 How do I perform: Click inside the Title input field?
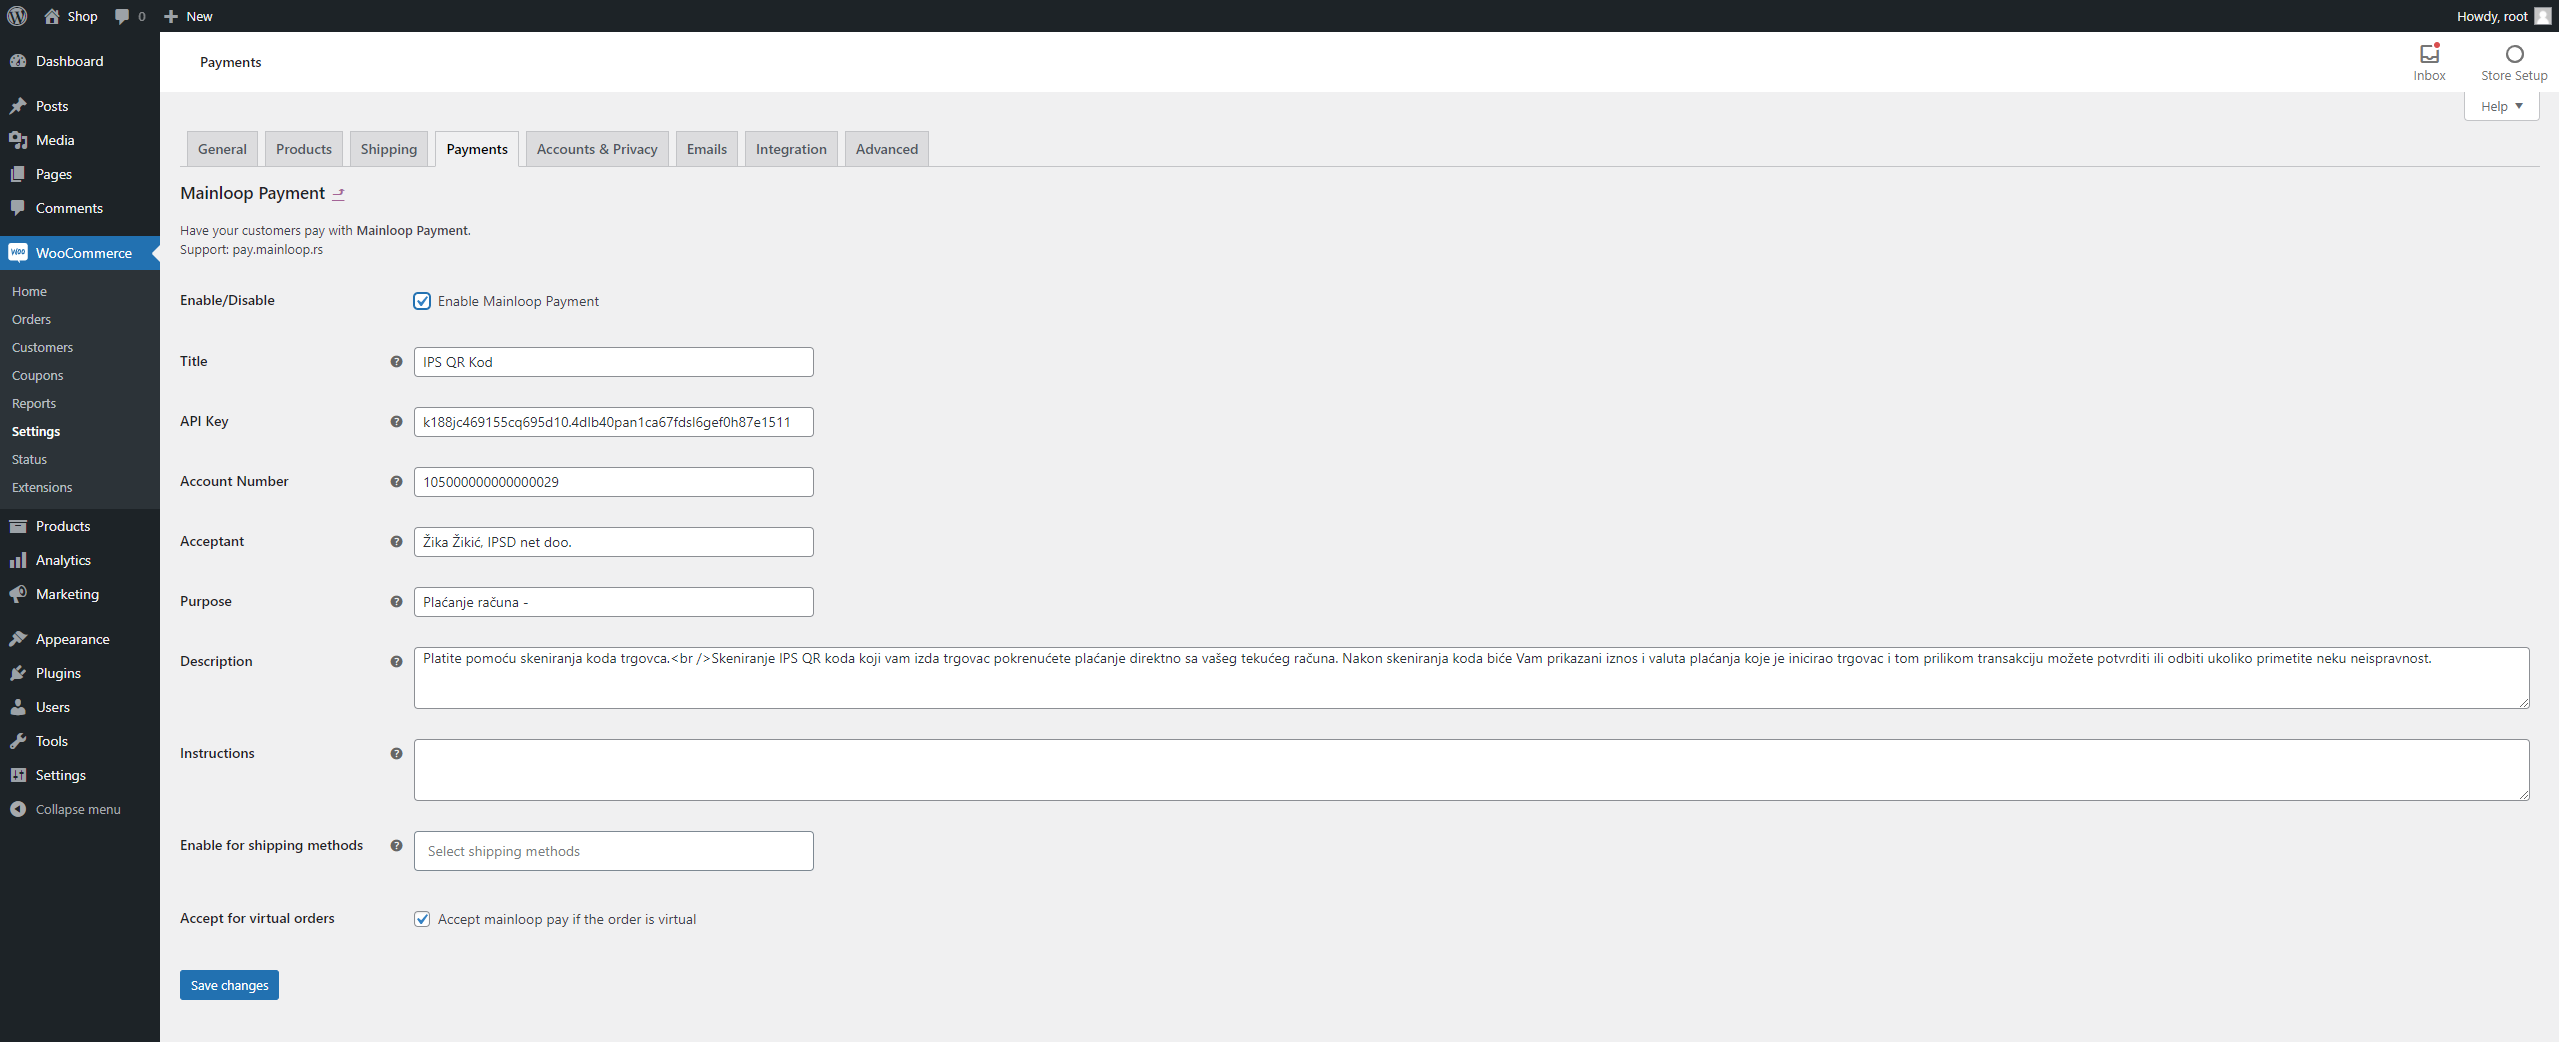[613, 361]
